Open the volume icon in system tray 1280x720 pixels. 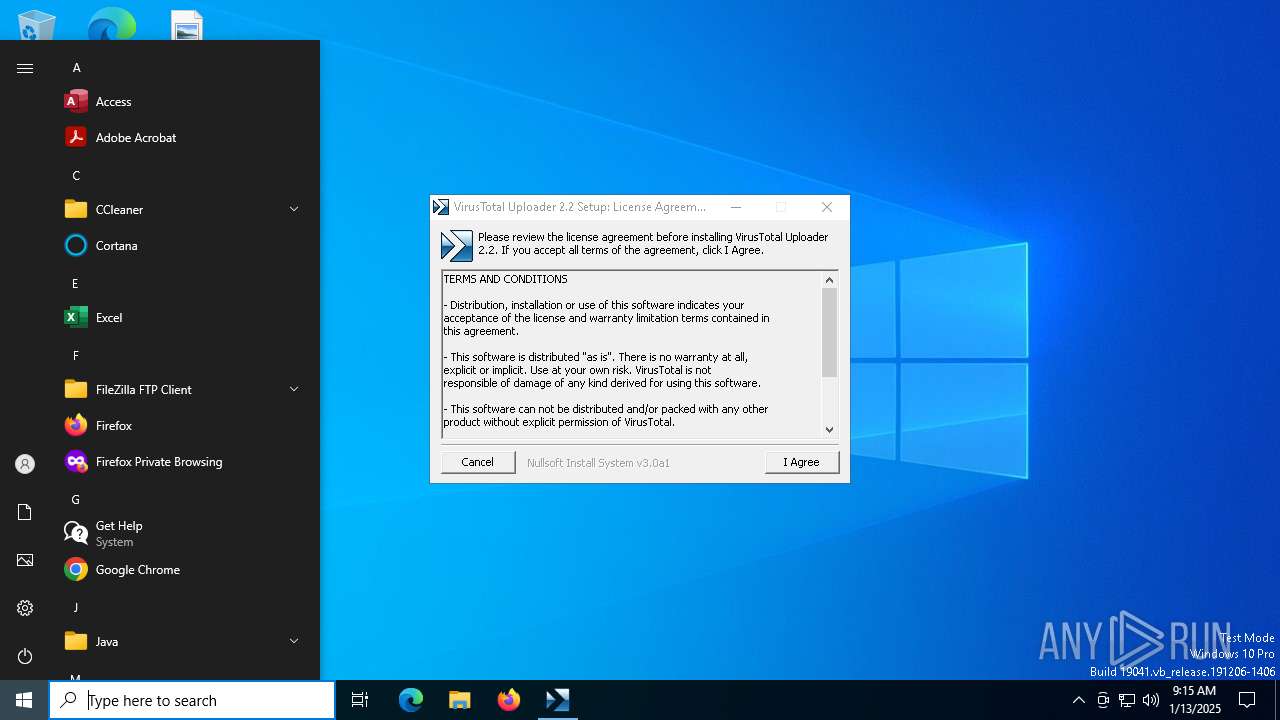[x=1151, y=700]
